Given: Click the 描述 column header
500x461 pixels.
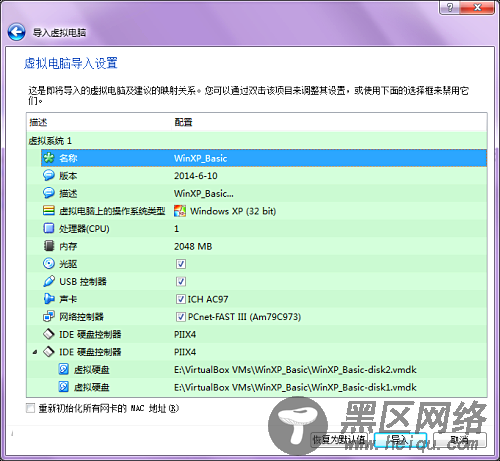Looking at the screenshot, I should 99,122.
